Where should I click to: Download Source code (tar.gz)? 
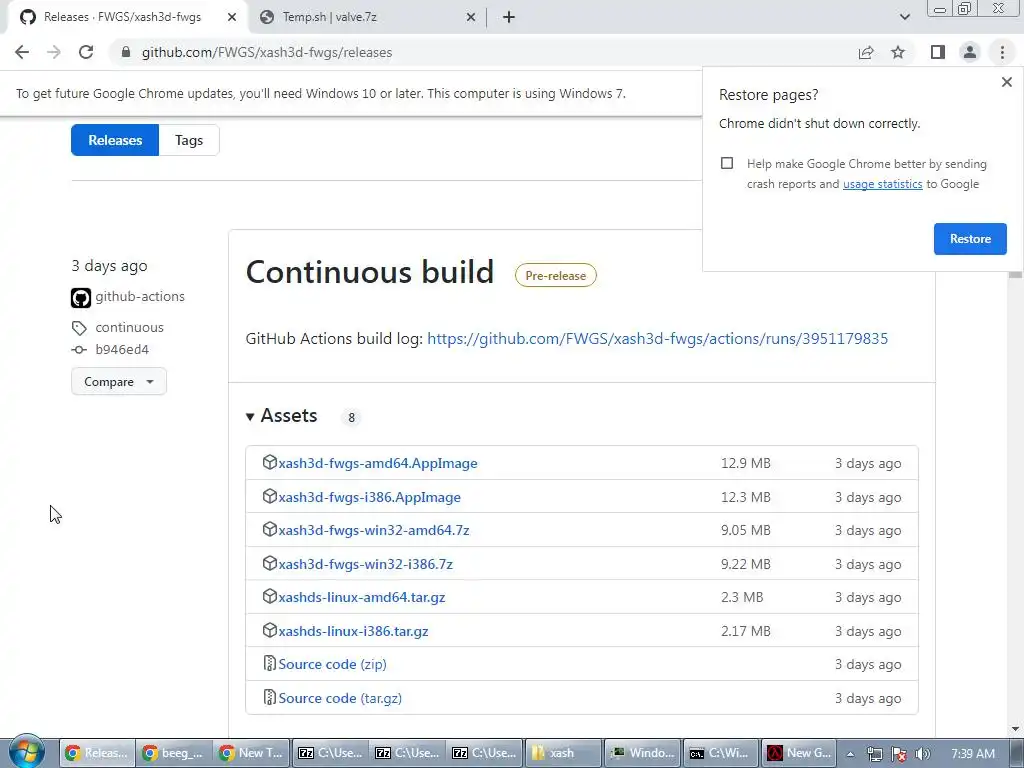coord(340,698)
